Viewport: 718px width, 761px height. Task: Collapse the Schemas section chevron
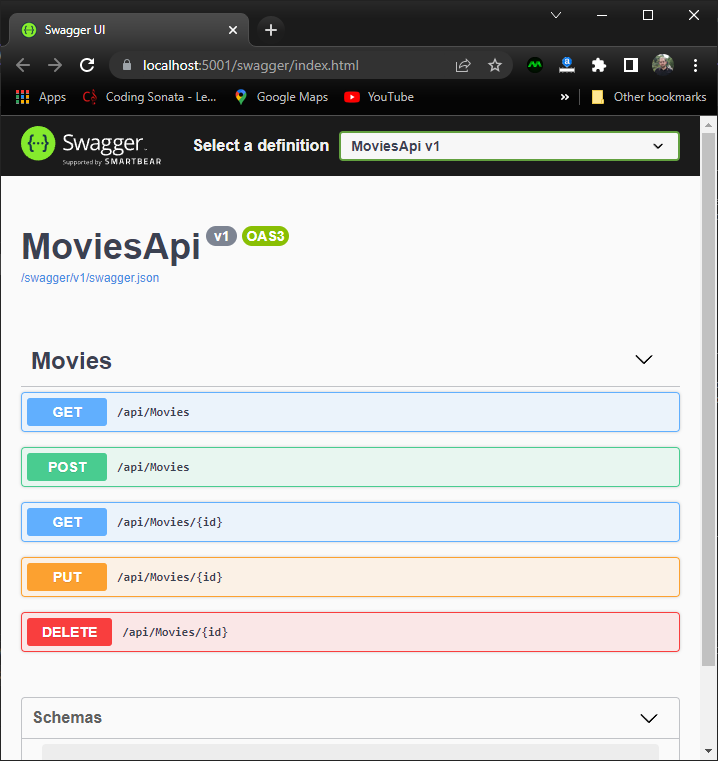click(x=648, y=718)
